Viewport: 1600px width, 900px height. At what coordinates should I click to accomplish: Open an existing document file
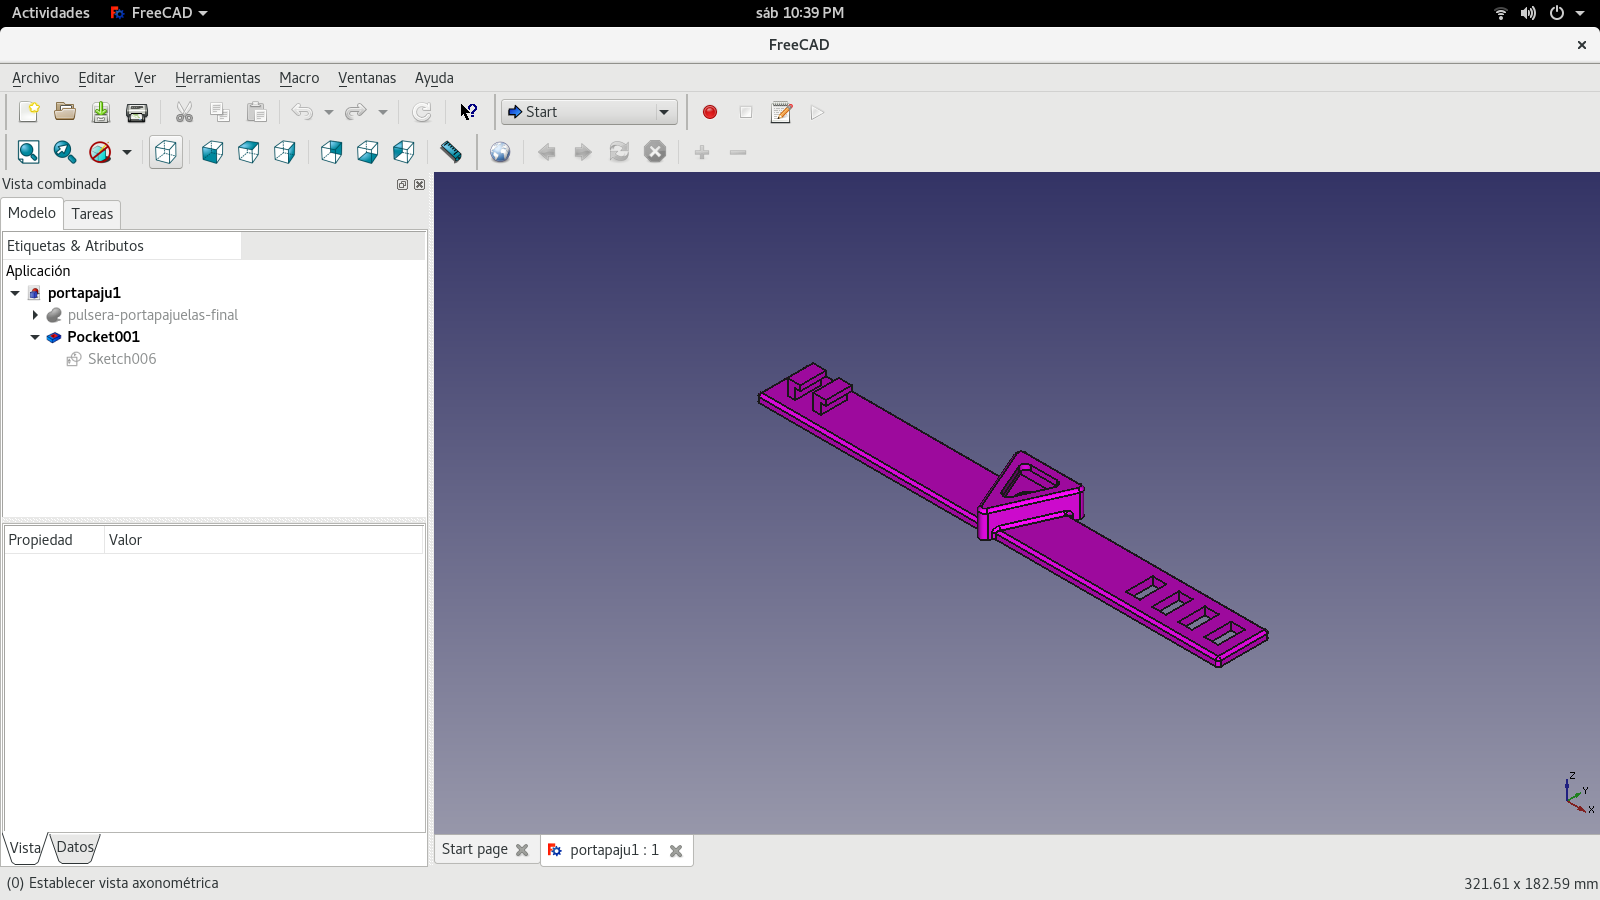point(64,112)
